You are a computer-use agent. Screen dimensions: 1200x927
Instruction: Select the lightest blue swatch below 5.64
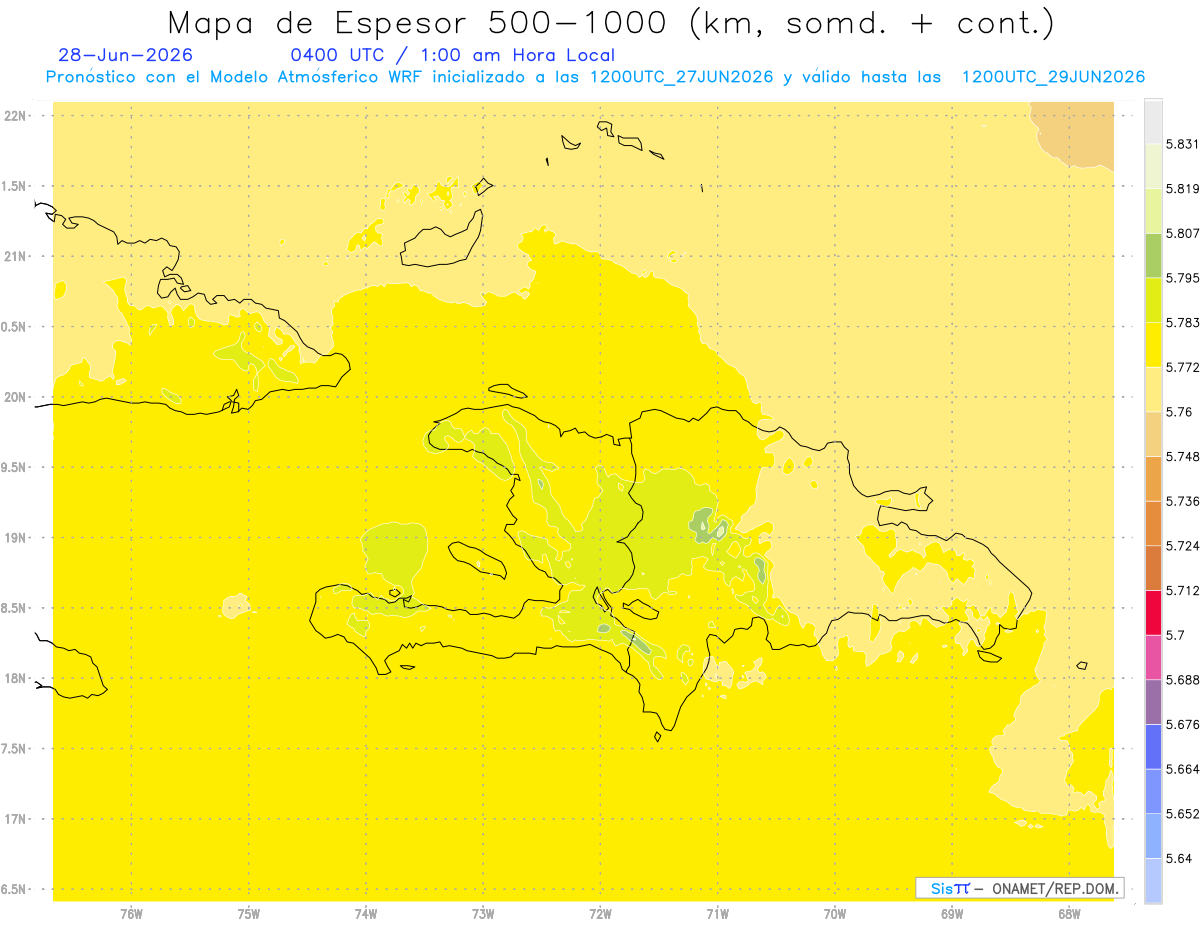pos(1153,880)
